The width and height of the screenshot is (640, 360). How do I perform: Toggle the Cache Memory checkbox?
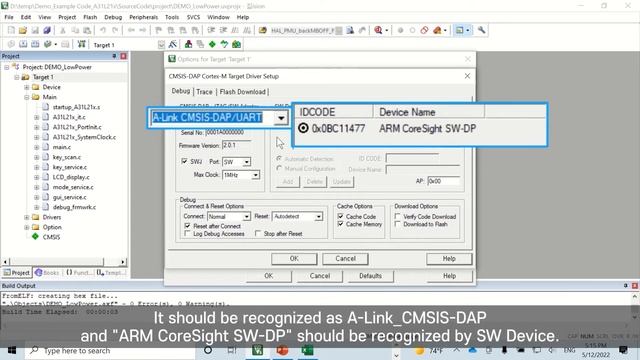(340, 224)
